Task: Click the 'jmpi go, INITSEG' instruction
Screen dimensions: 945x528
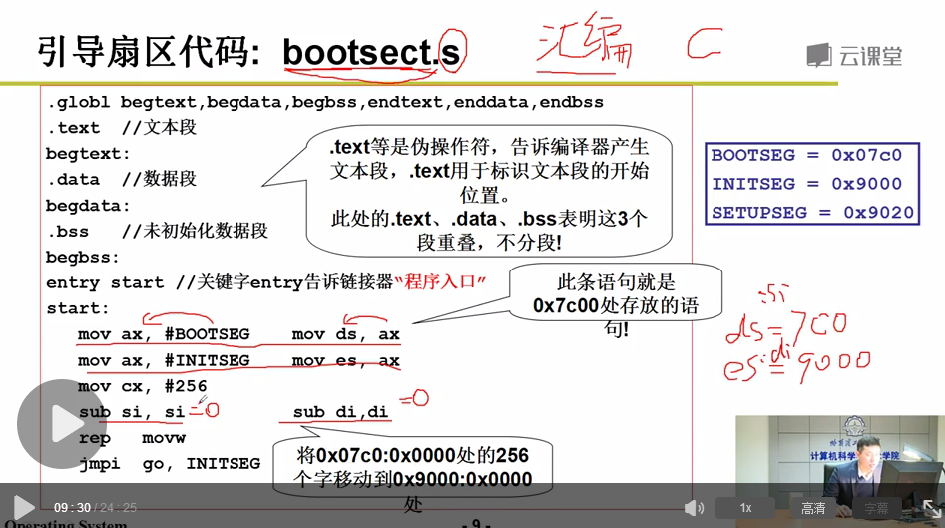Action: 169,464
